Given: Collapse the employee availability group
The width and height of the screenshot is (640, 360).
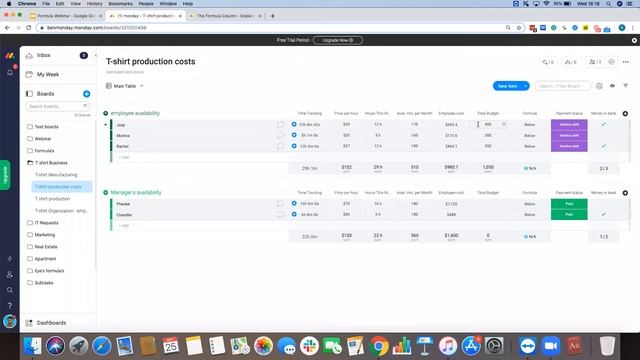Looking at the screenshot, I should 106,113.
